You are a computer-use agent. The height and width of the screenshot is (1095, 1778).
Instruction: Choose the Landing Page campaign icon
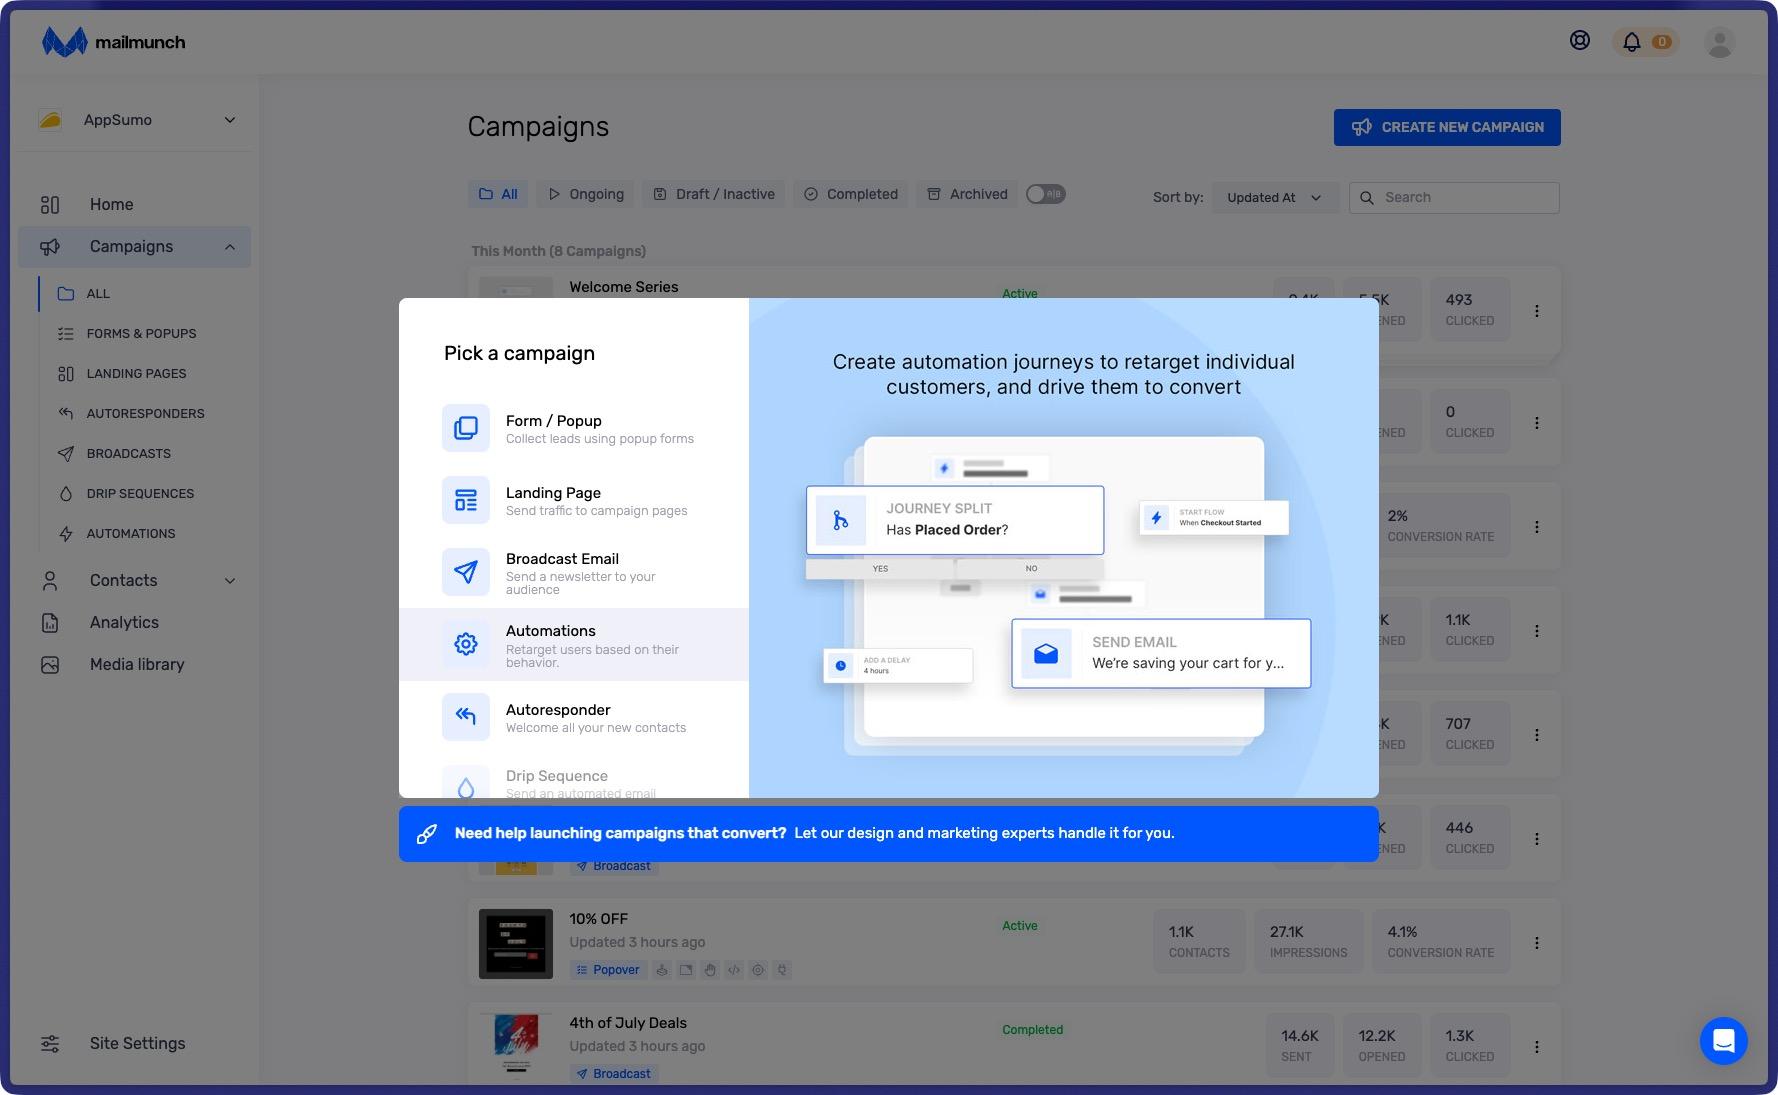(x=466, y=500)
